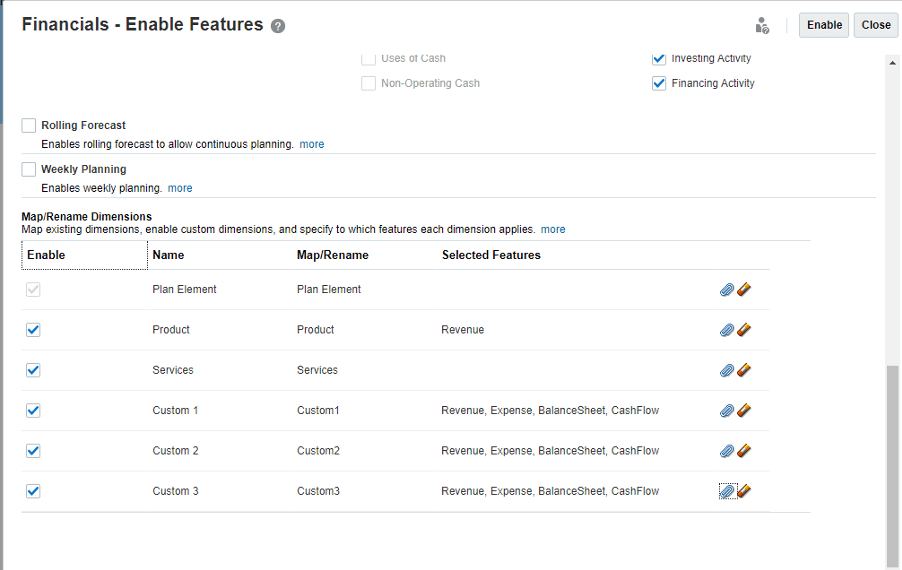Click the Map/Rename column header
902x570 pixels.
point(332,255)
